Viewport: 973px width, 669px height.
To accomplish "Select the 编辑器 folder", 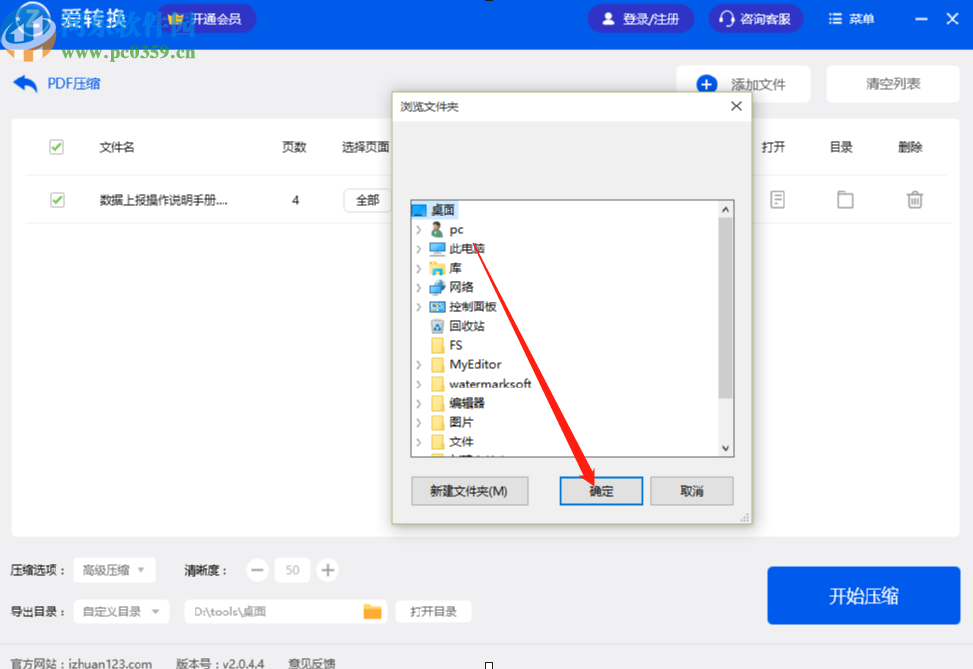I will [x=467, y=403].
